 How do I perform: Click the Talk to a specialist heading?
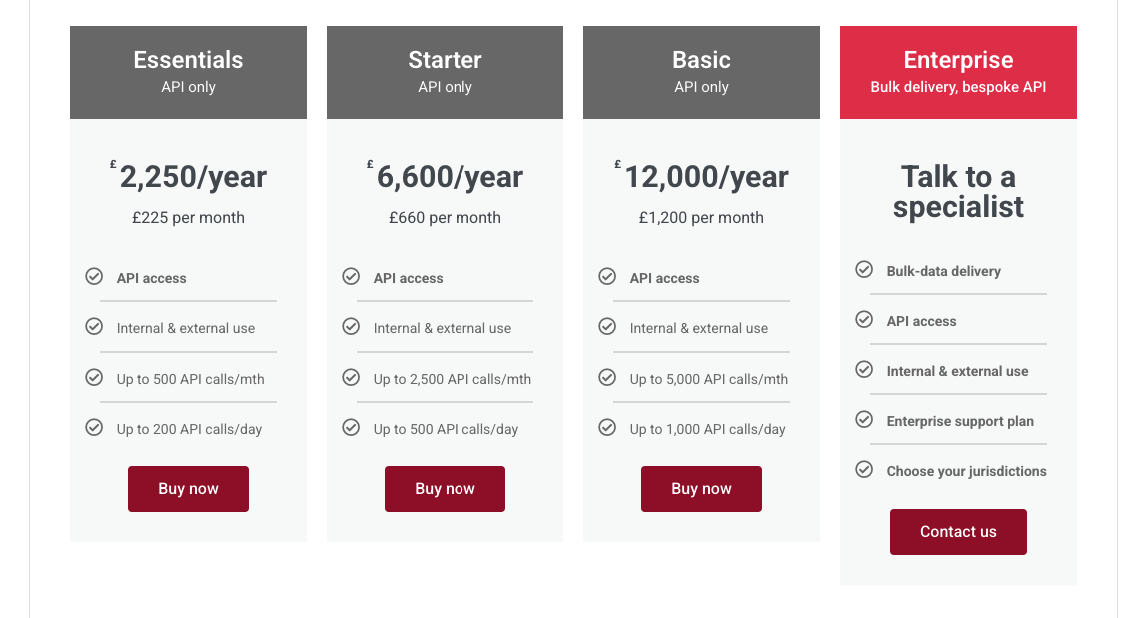(958, 191)
